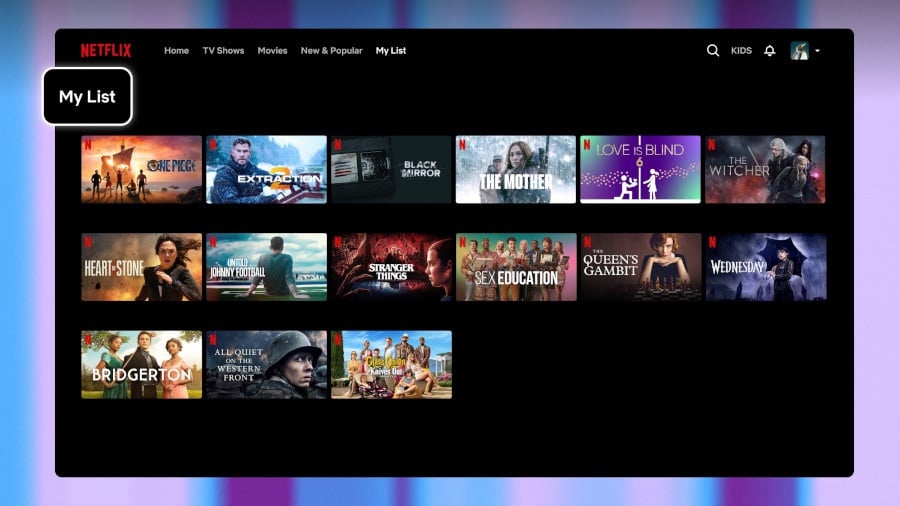
Task: Click the Netflix logo
Action: [x=106, y=50]
